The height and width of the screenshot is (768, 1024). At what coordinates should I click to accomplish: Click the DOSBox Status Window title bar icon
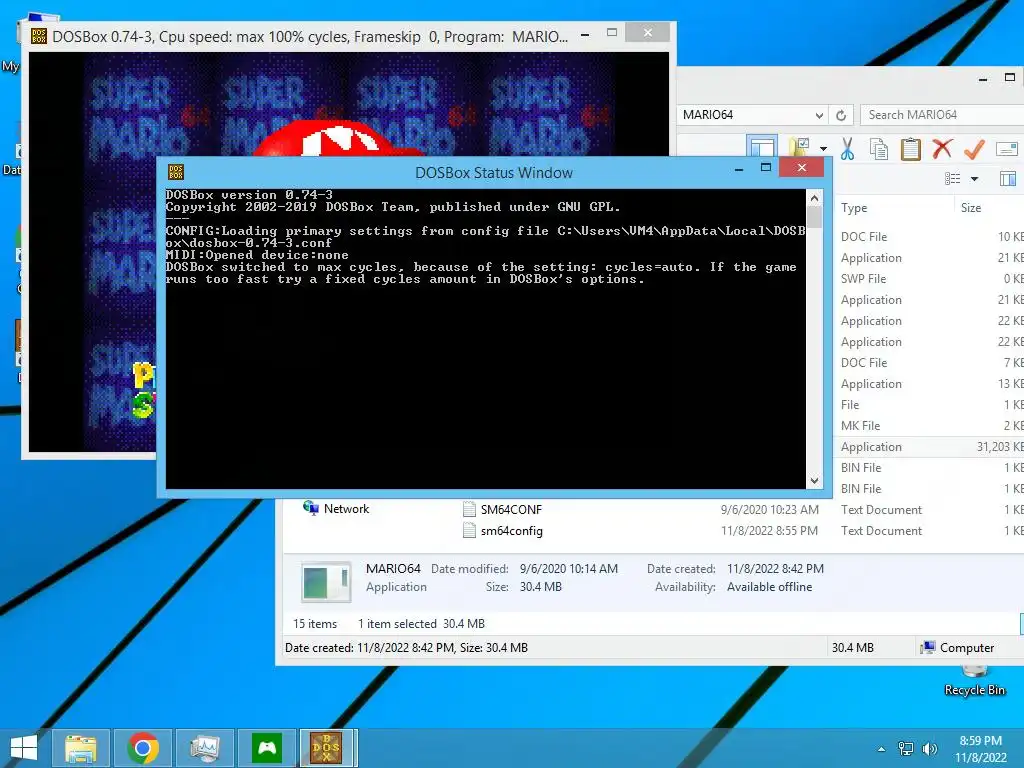[176, 172]
